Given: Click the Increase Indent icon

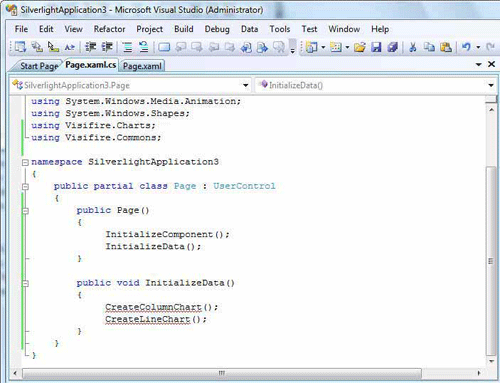Looking at the screenshot, I should [x=107, y=47].
